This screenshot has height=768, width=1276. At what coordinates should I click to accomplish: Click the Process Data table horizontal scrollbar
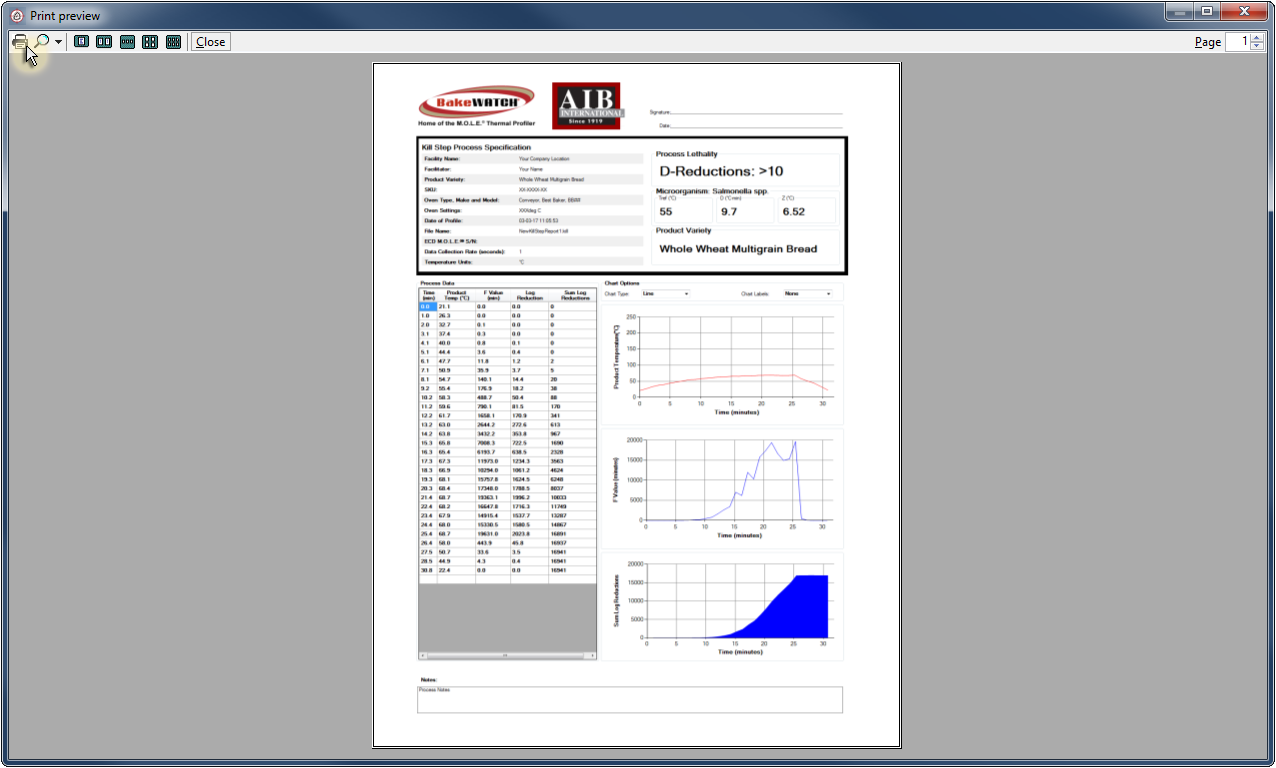tap(506, 655)
